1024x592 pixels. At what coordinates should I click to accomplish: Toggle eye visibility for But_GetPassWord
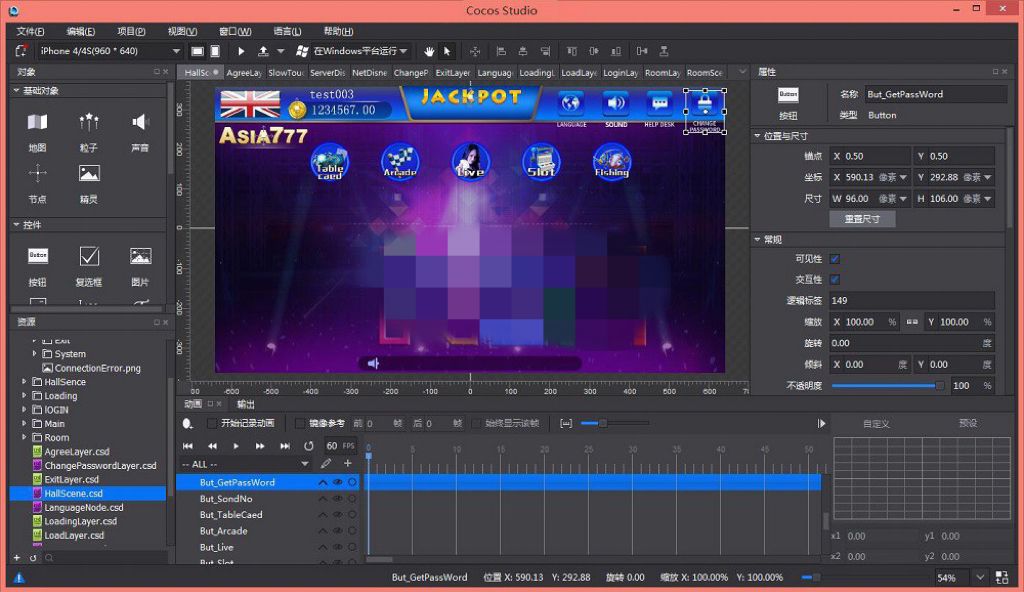[338, 482]
